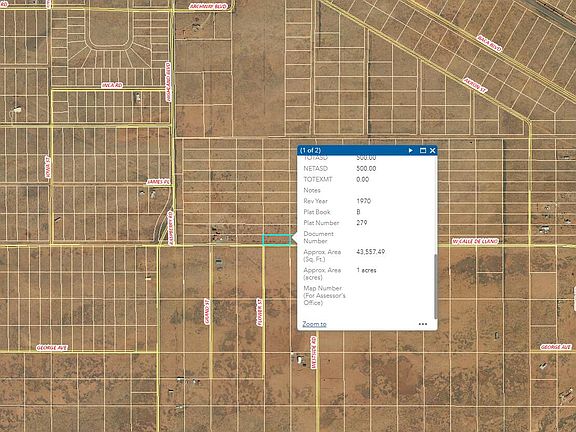The height and width of the screenshot is (432, 576).
Task: Click the Inca Rd street label
Action: (112, 85)
